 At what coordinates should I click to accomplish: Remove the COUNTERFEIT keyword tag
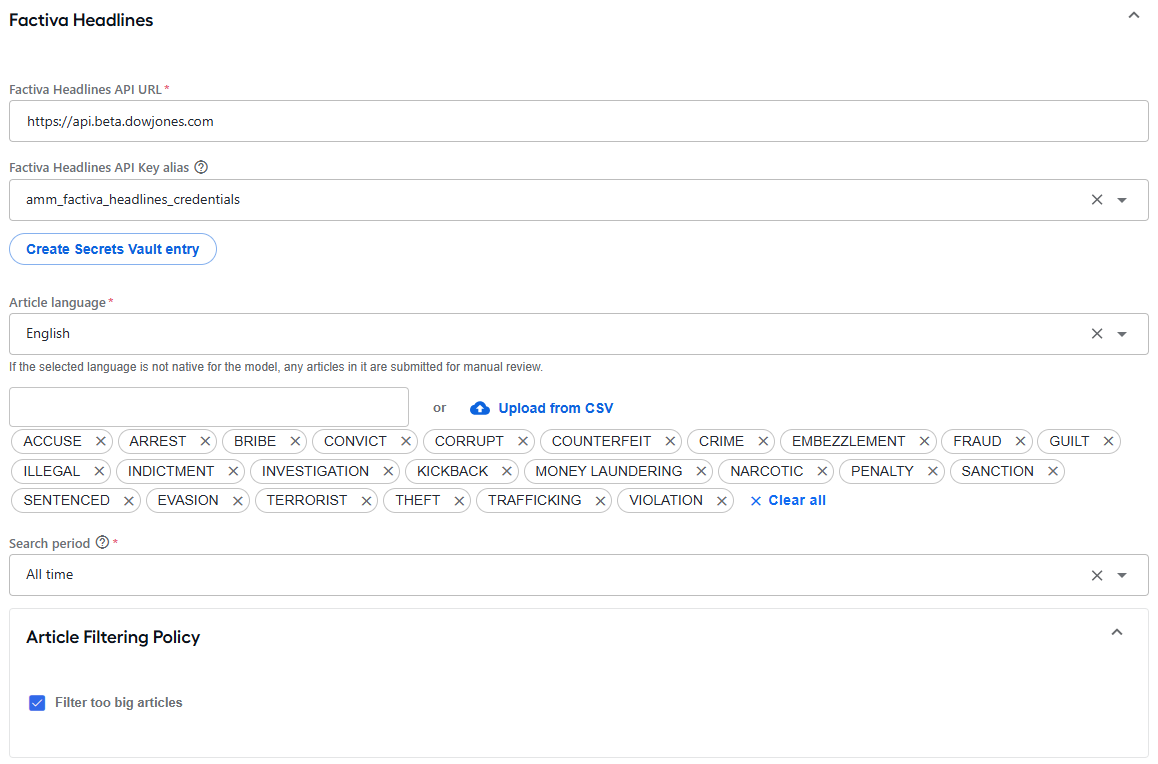coord(670,441)
